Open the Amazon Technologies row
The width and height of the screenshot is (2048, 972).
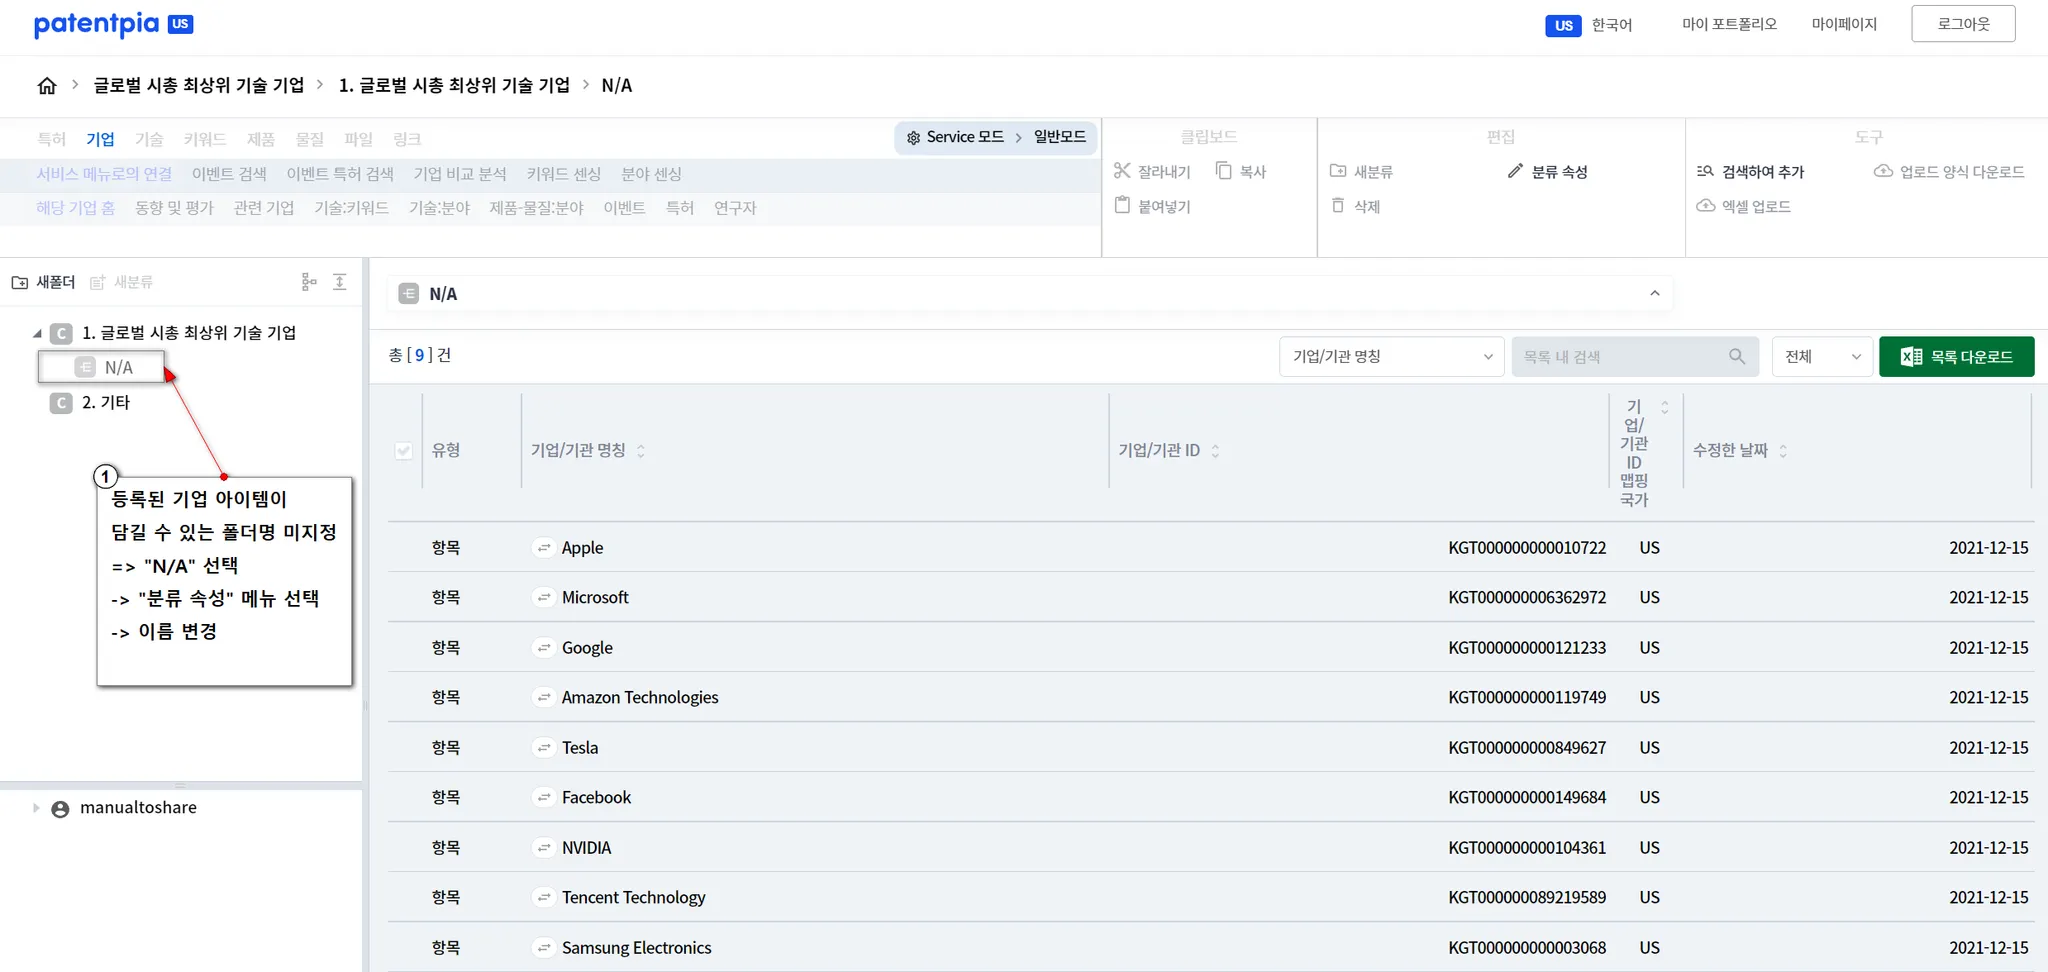point(640,698)
